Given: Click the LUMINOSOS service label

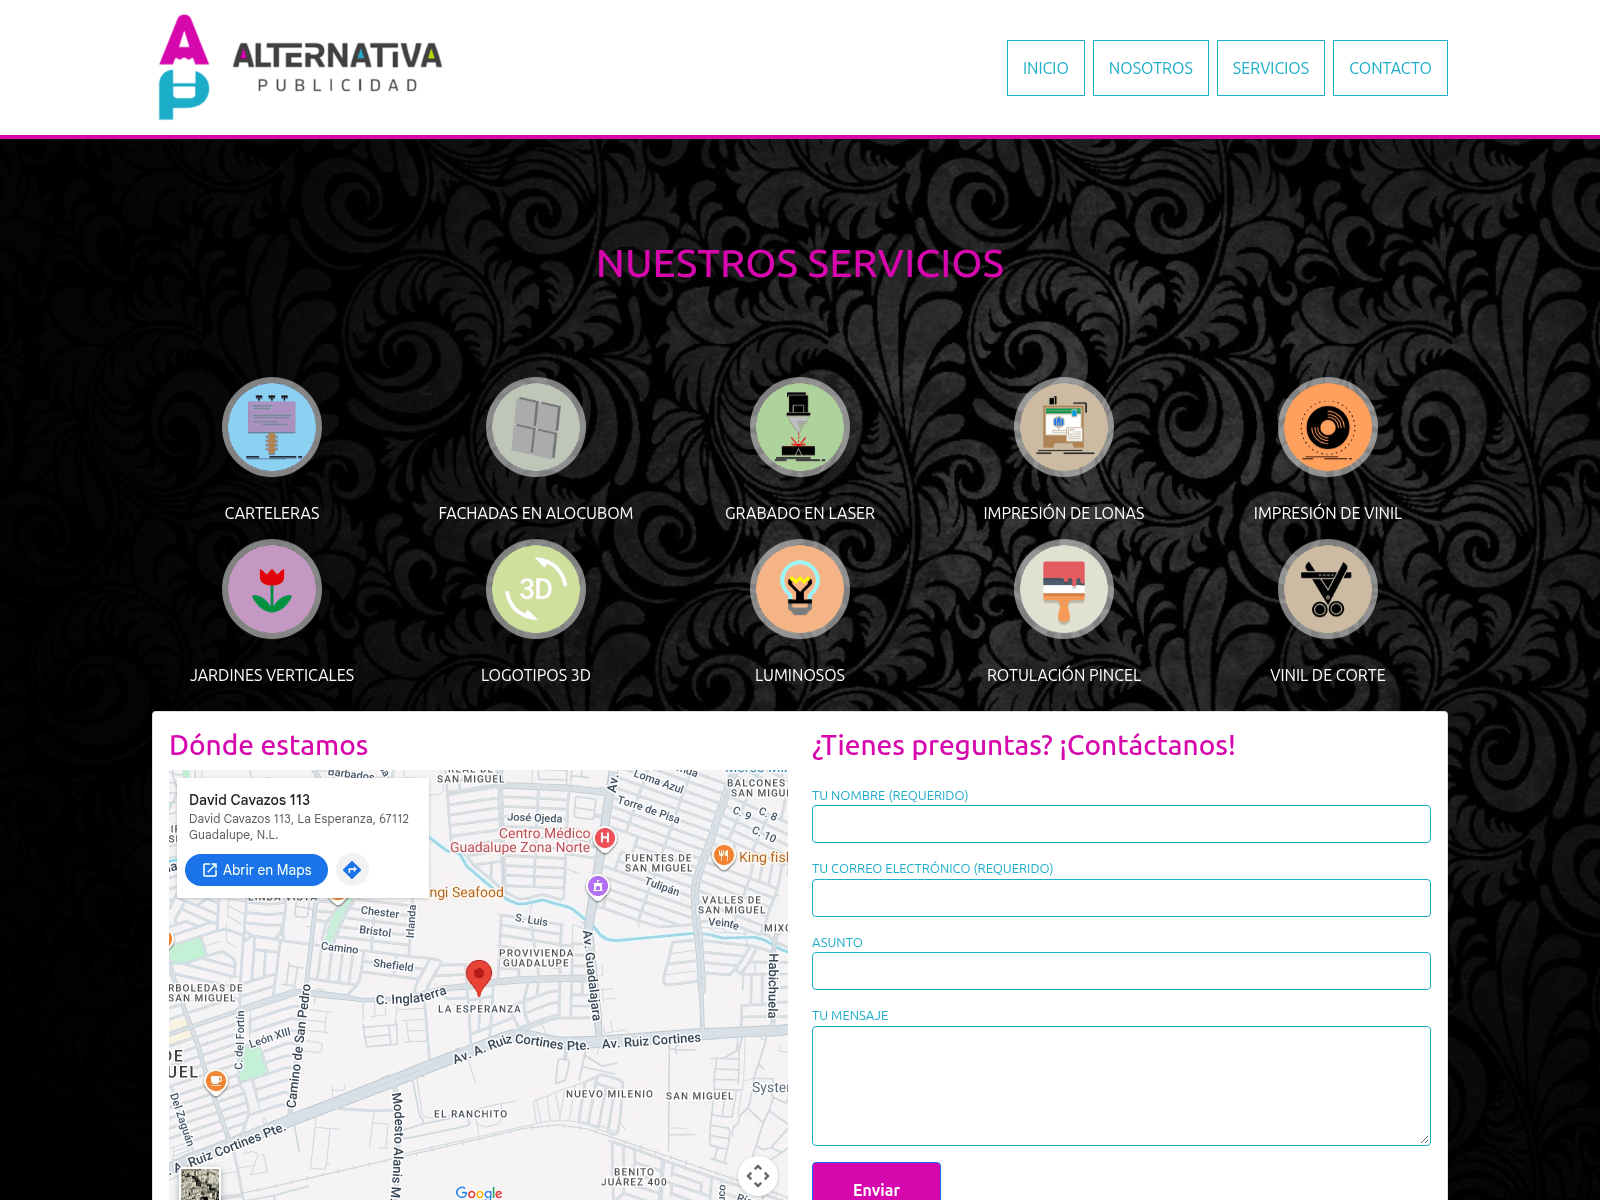Looking at the screenshot, I should tap(800, 675).
